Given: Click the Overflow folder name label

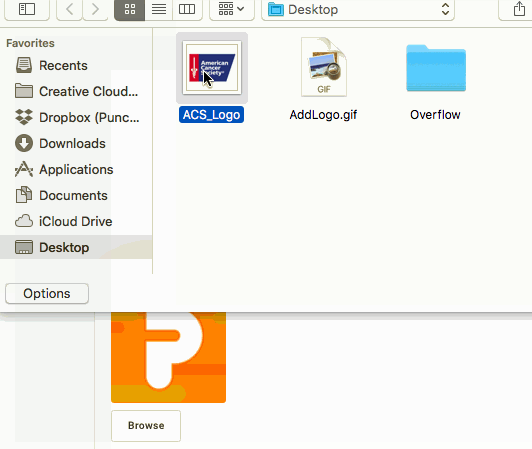Looking at the screenshot, I should (435, 115).
